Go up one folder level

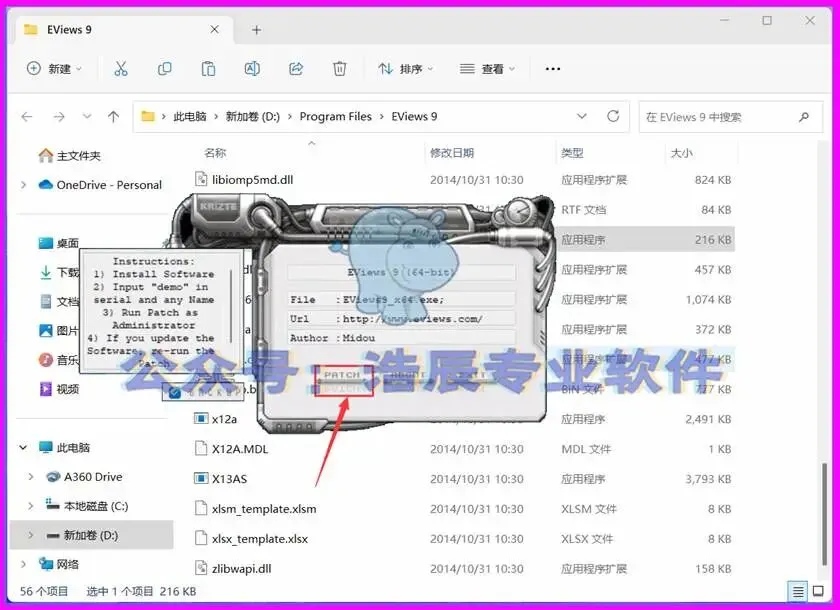[x=113, y=117]
